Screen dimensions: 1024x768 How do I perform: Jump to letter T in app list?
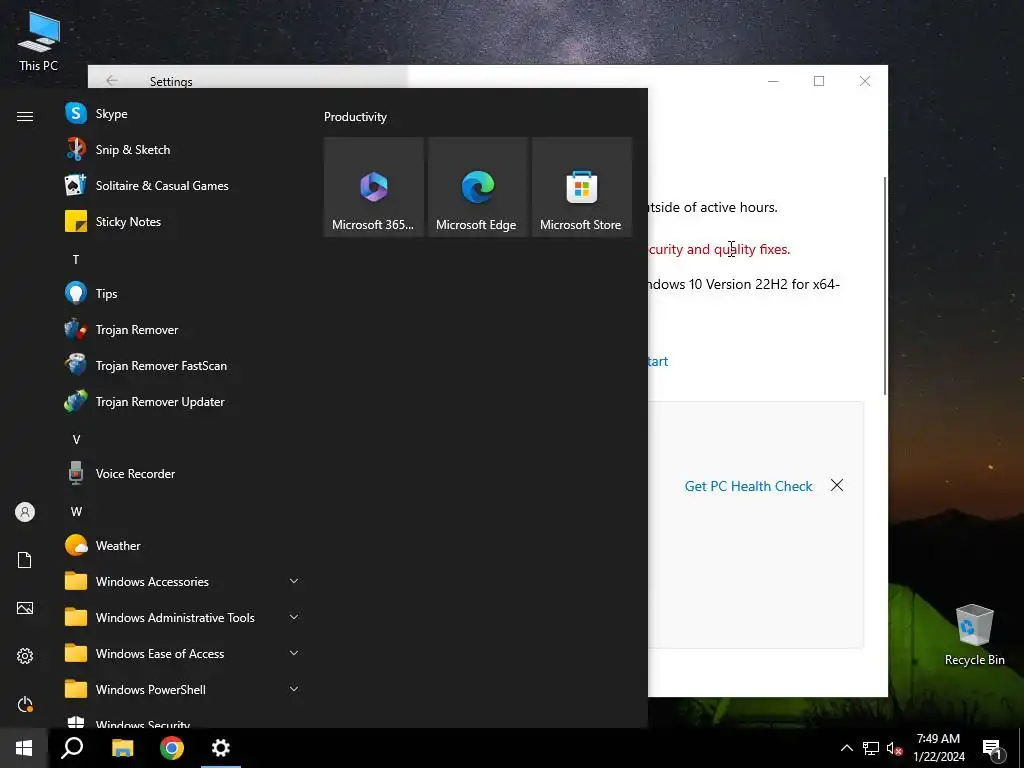click(76, 260)
